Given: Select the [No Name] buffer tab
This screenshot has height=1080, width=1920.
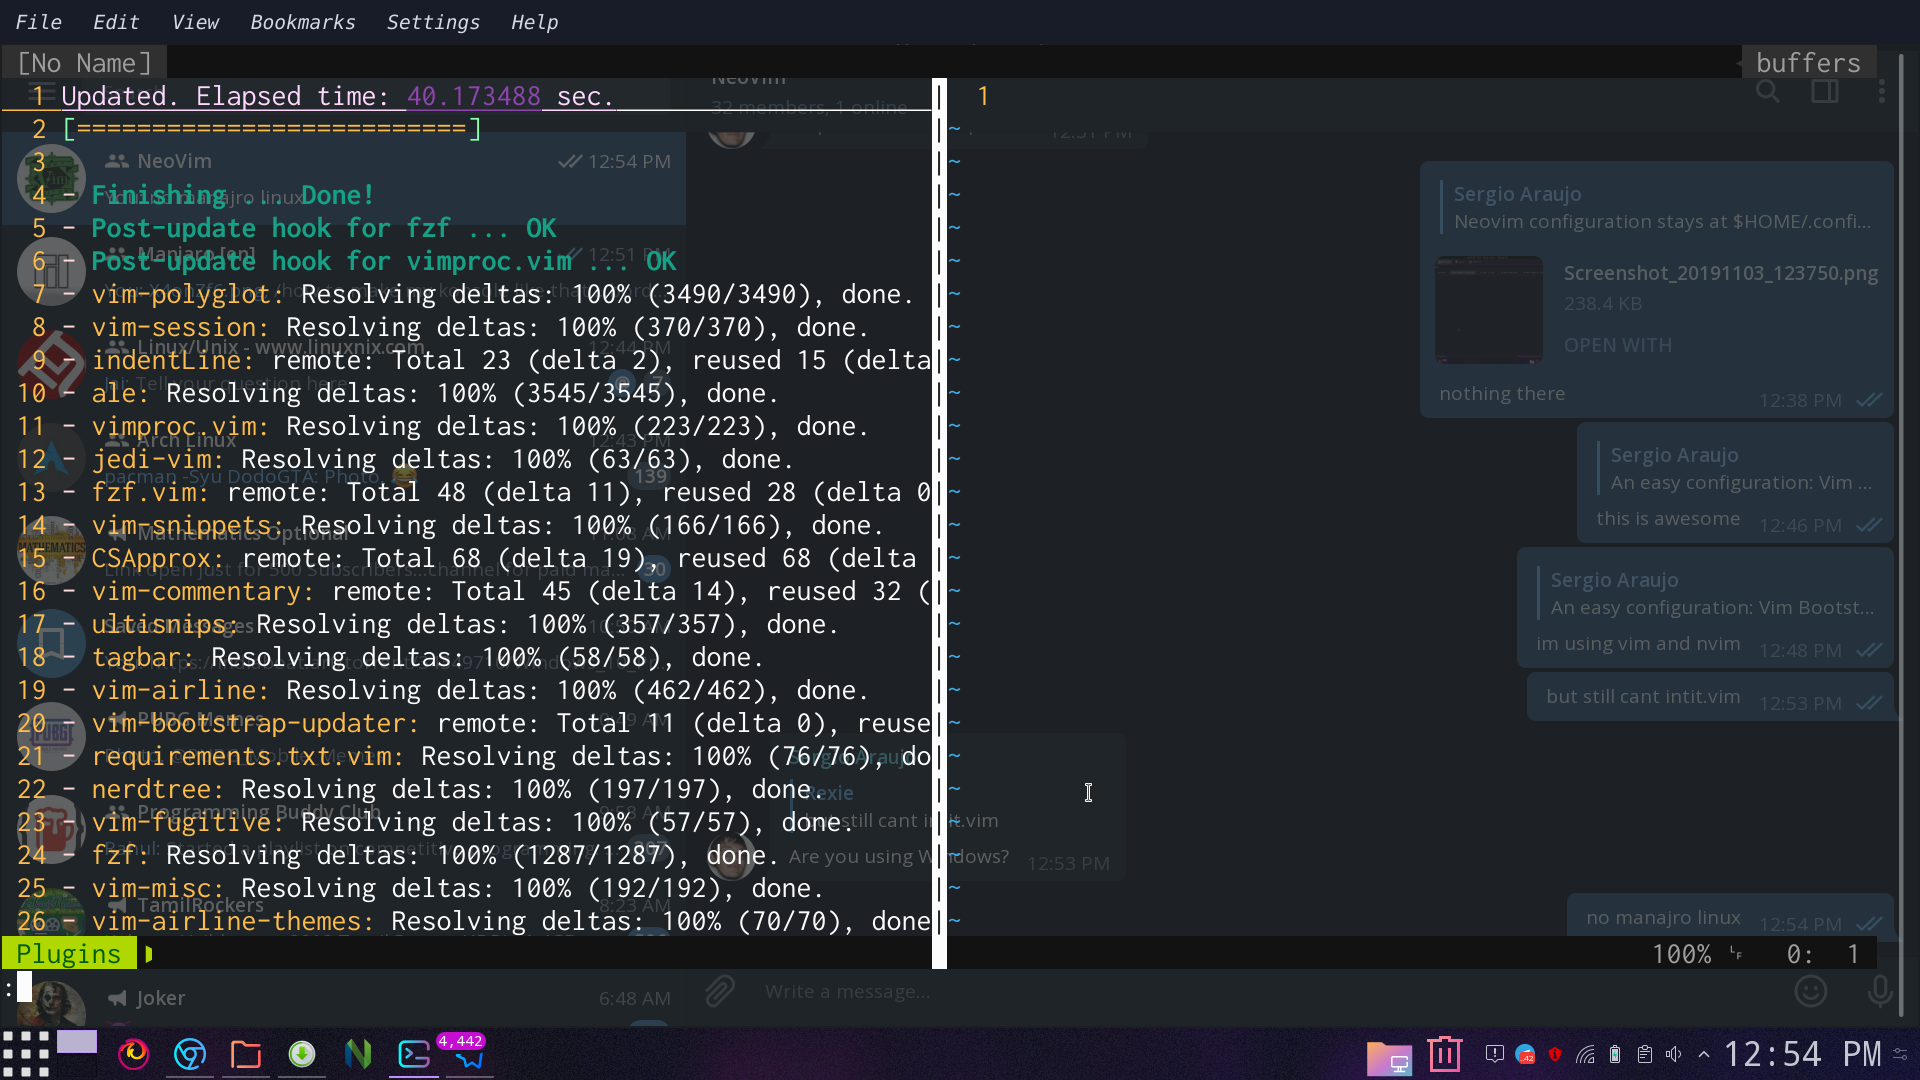Looking at the screenshot, I should tap(84, 63).
